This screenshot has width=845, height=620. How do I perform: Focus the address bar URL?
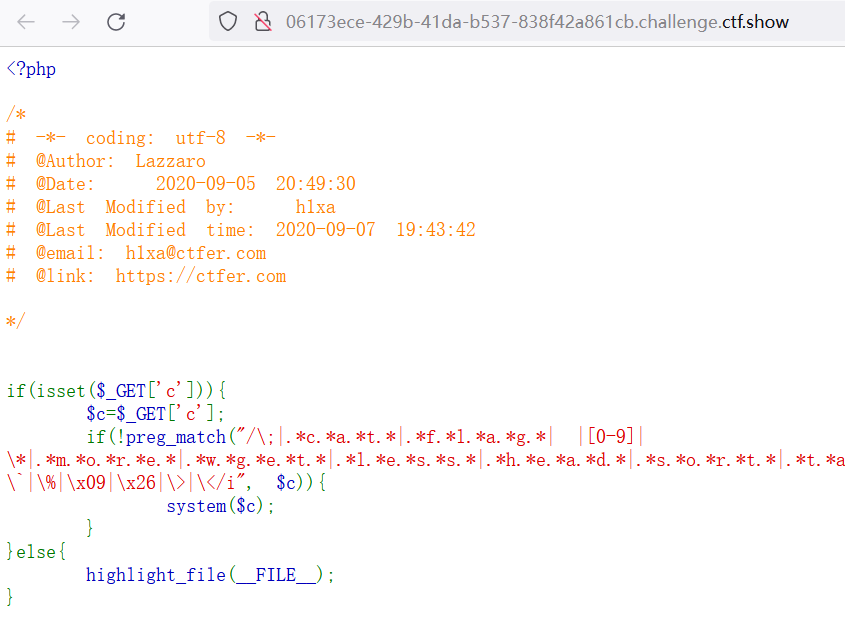[537, 22]
